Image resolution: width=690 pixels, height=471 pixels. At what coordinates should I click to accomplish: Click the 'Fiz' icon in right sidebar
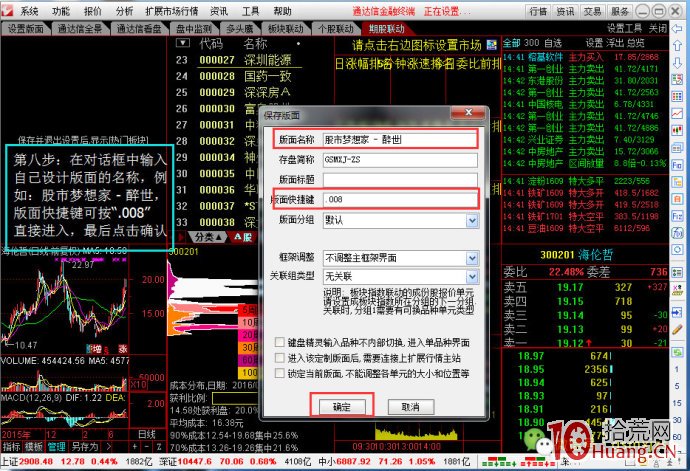pyautogui.click(x=677, y=216)
